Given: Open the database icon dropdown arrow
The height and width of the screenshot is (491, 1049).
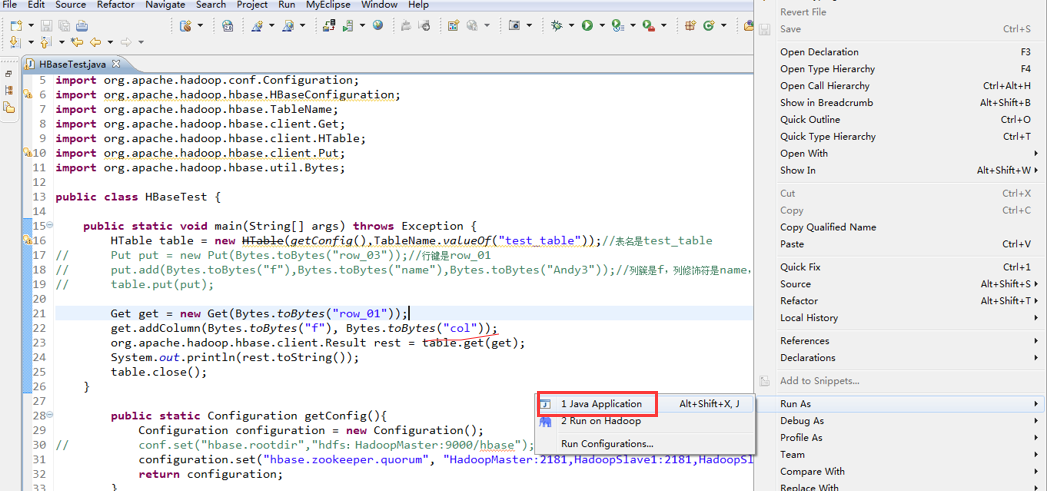Looking at the screenshot, I should (x=200, y=25).
